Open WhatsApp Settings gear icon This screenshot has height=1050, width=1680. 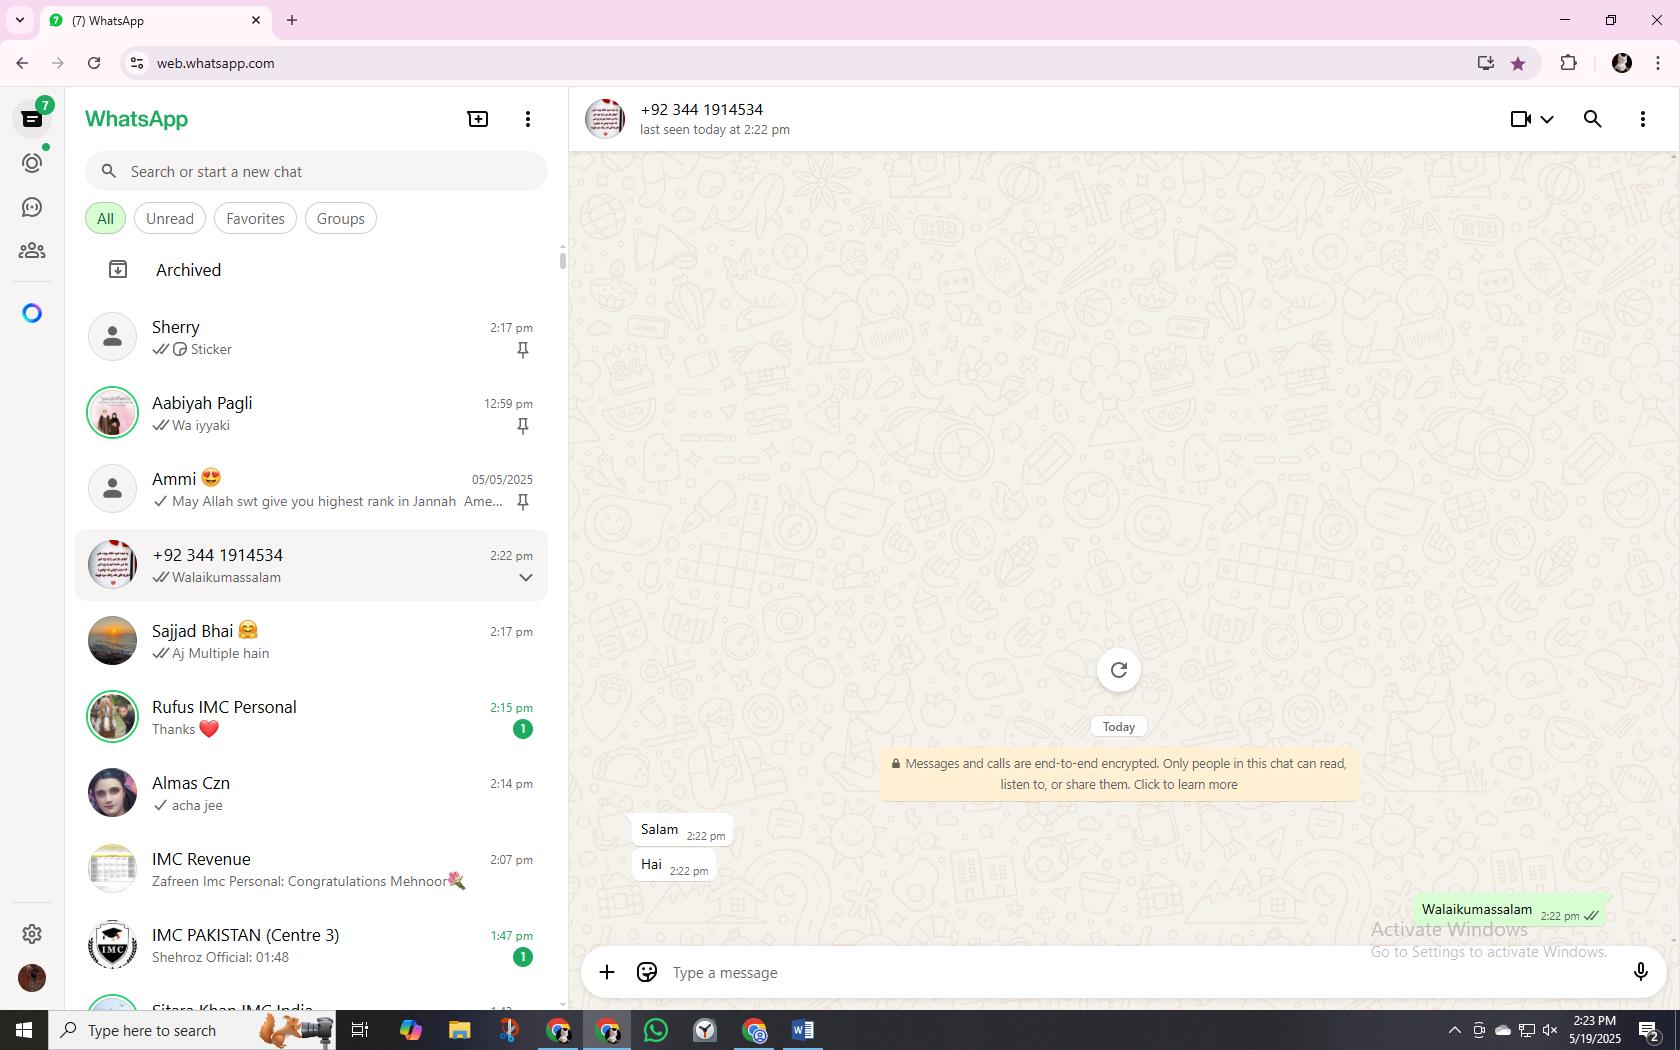point(32,933)
